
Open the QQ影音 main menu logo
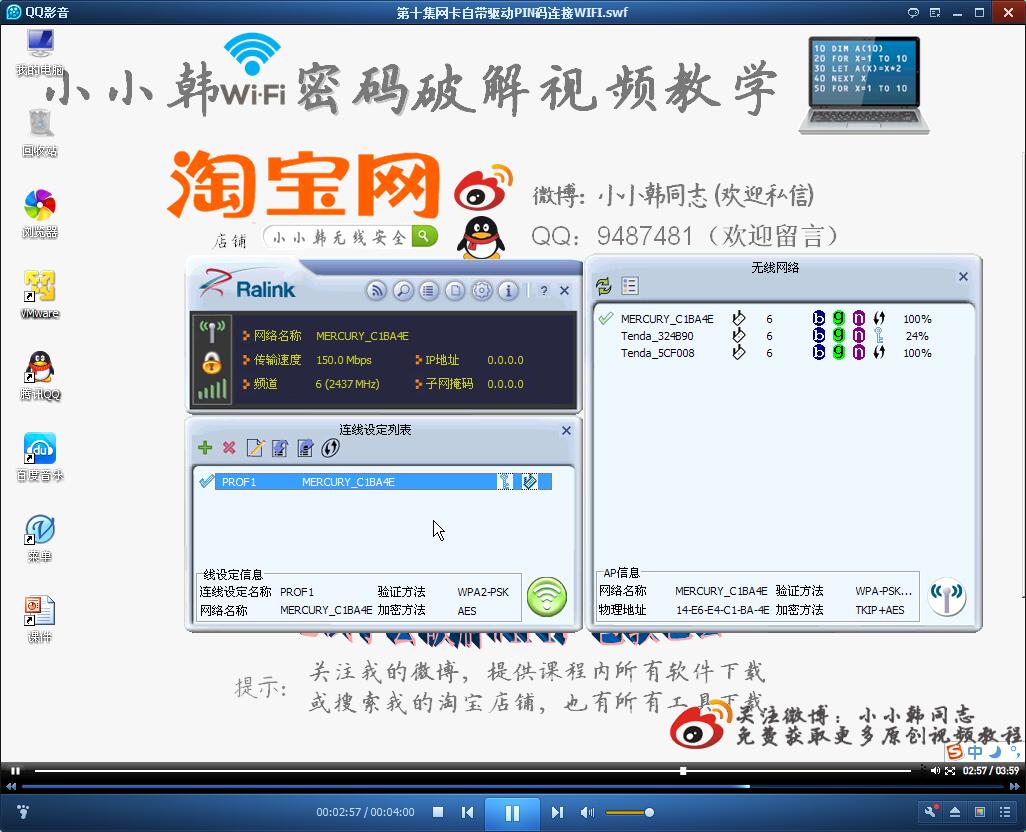click(13, 12)
